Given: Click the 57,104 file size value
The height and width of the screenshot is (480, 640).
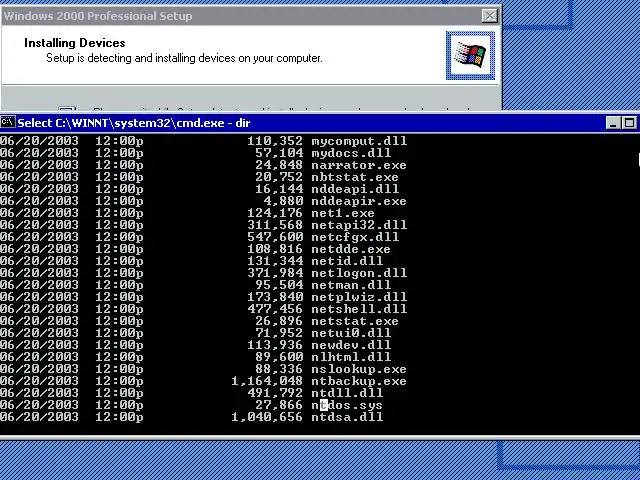Looking at the screenshot, I should (x=279, y=153).
